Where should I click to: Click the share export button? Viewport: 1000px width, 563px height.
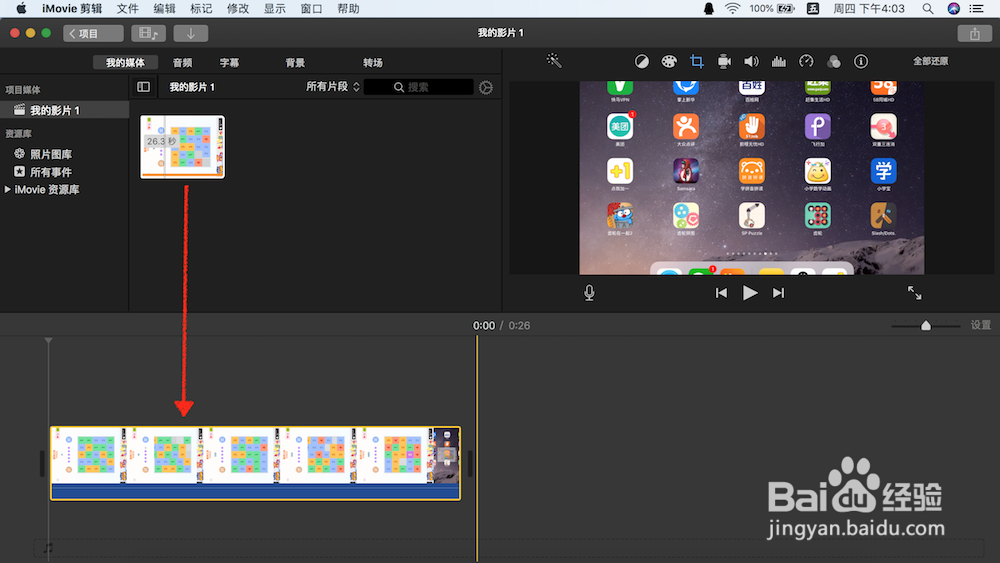click(974, 33)
